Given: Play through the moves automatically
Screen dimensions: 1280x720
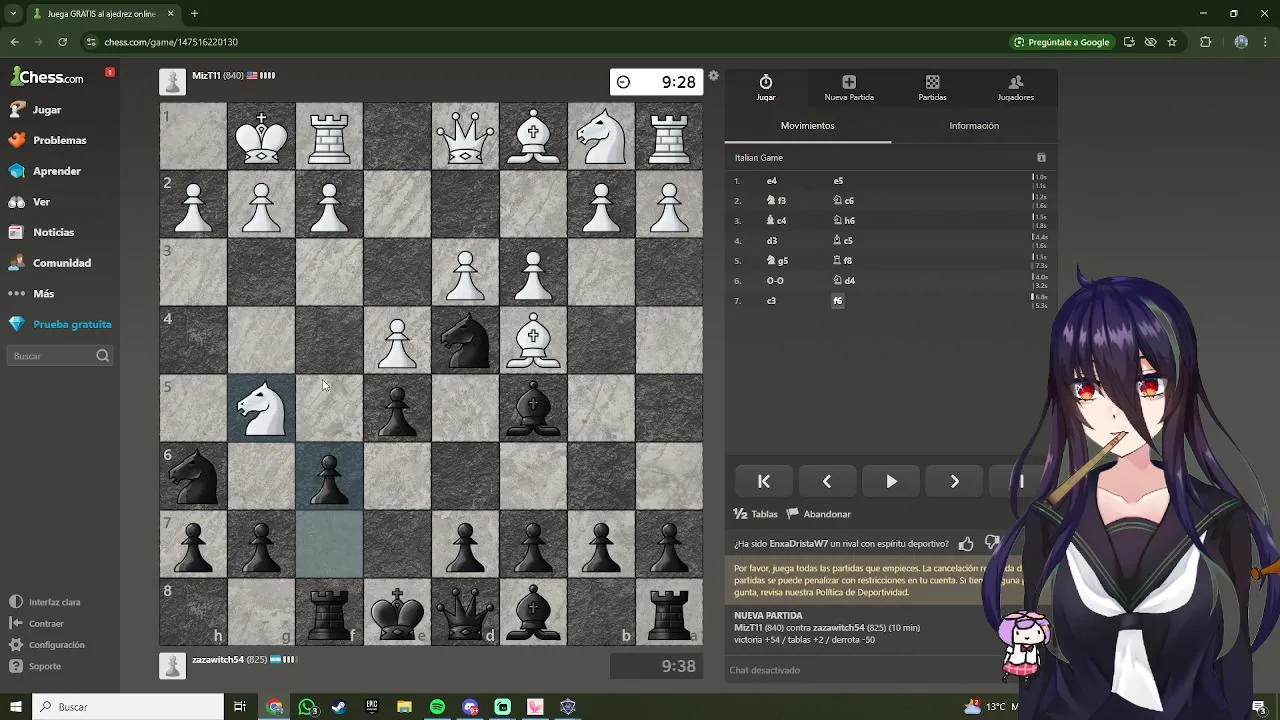Looking at the screenshot, I should 891,482.
